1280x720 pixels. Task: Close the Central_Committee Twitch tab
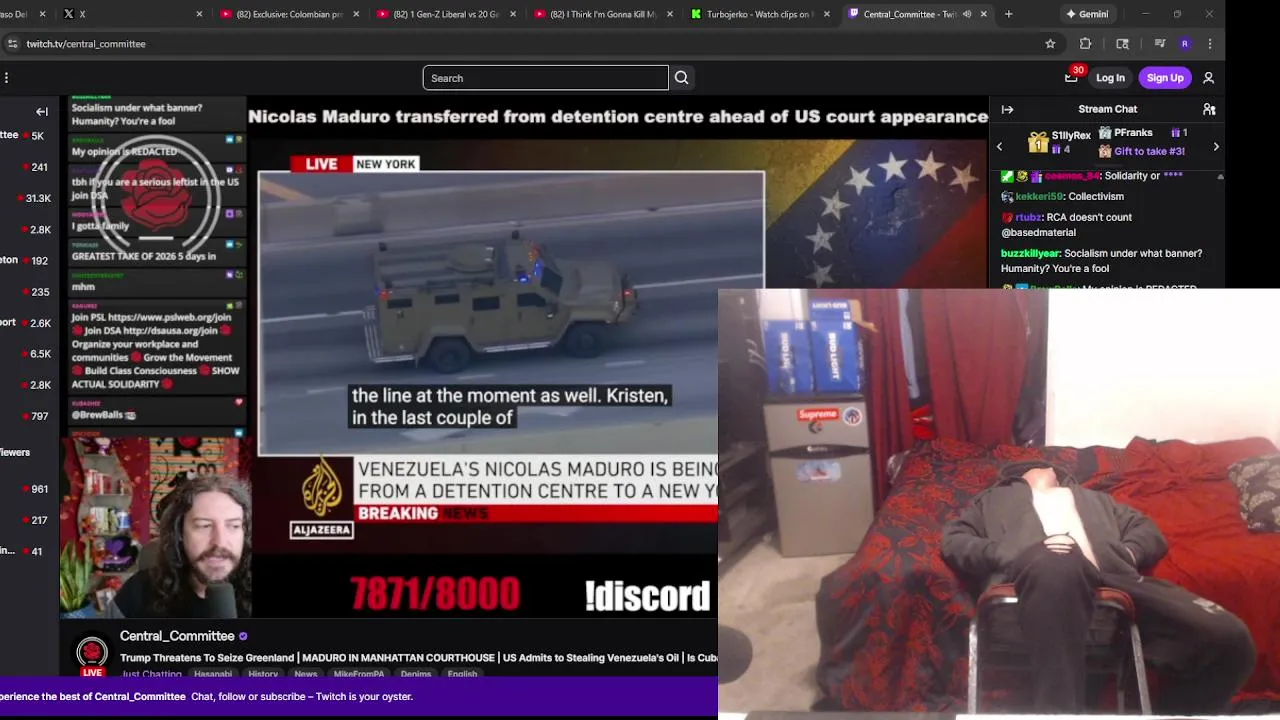(984, 14)
